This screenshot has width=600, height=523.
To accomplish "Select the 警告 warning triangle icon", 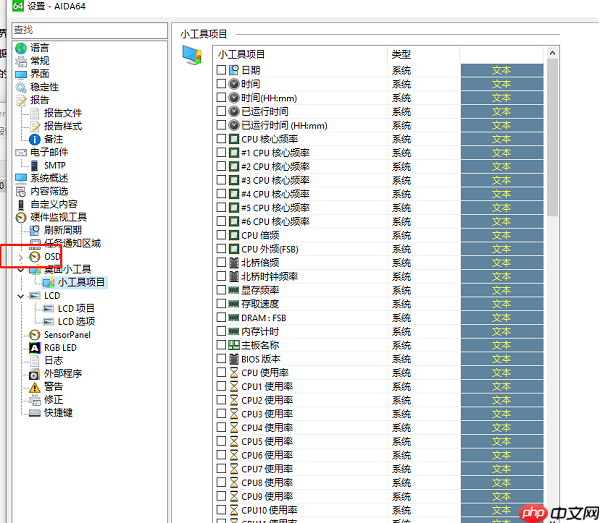I will [35, 387].
